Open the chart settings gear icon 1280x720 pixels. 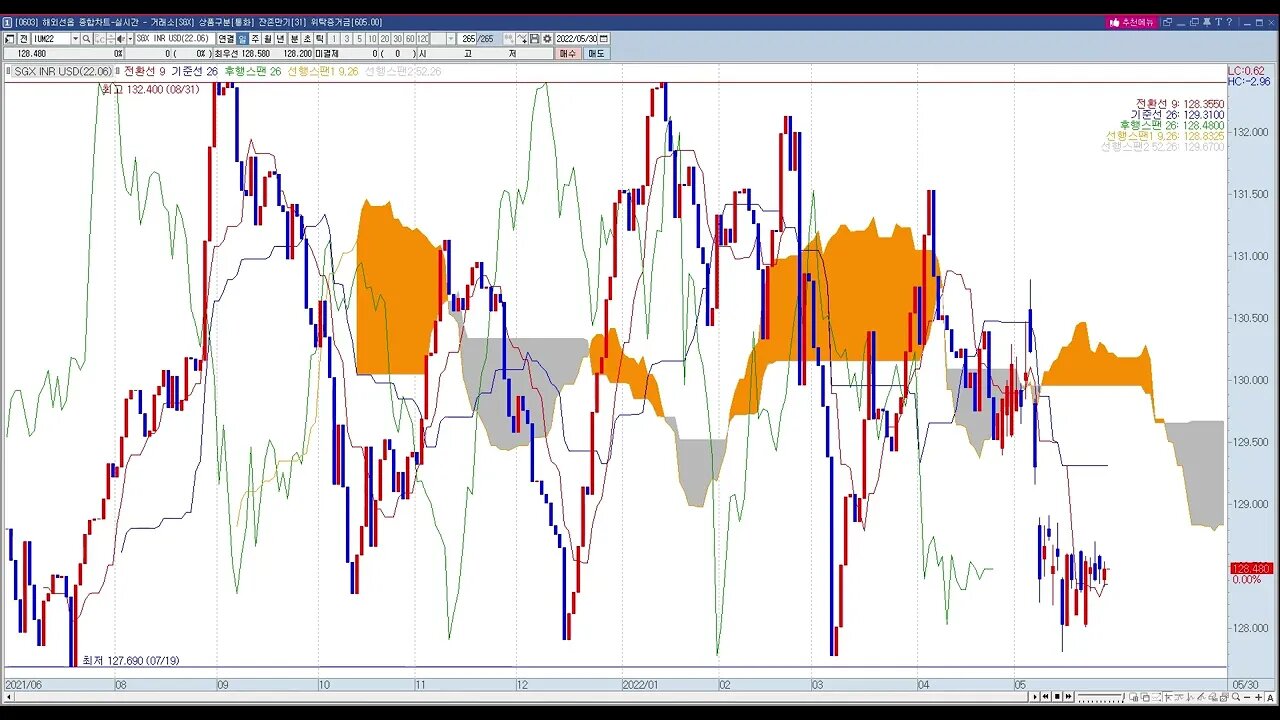click(547, 39)
